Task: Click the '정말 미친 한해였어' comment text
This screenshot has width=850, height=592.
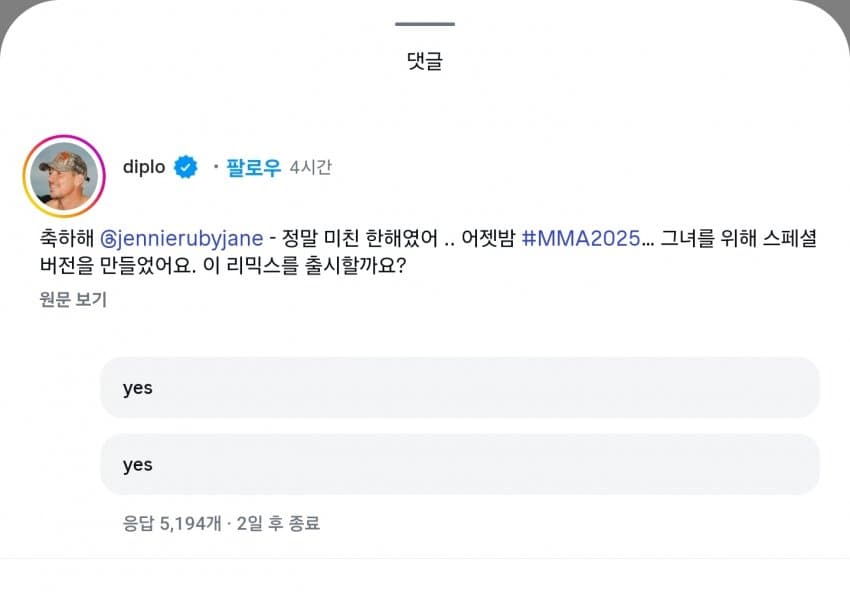Action: [356, 239]
